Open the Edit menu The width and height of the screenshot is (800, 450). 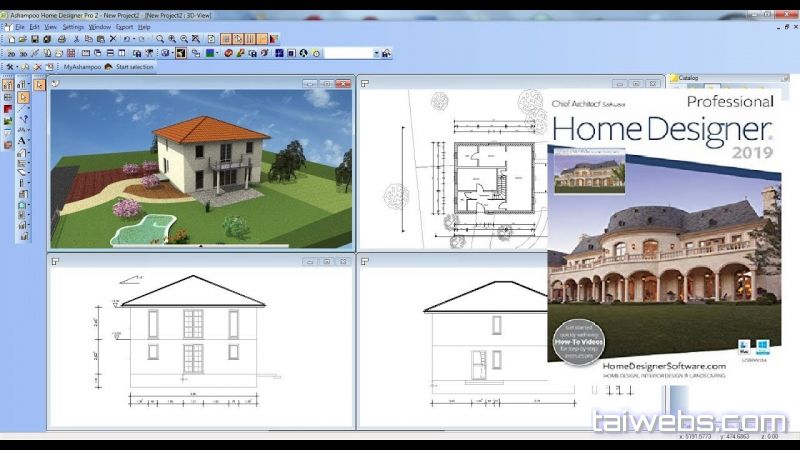coord(35,27)
